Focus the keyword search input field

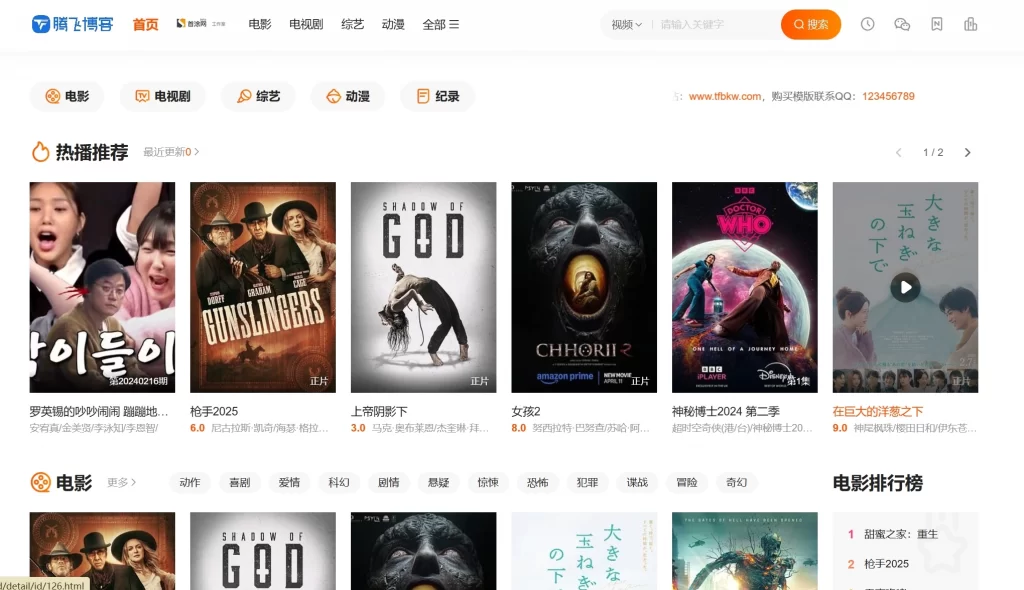click(716, 25)
